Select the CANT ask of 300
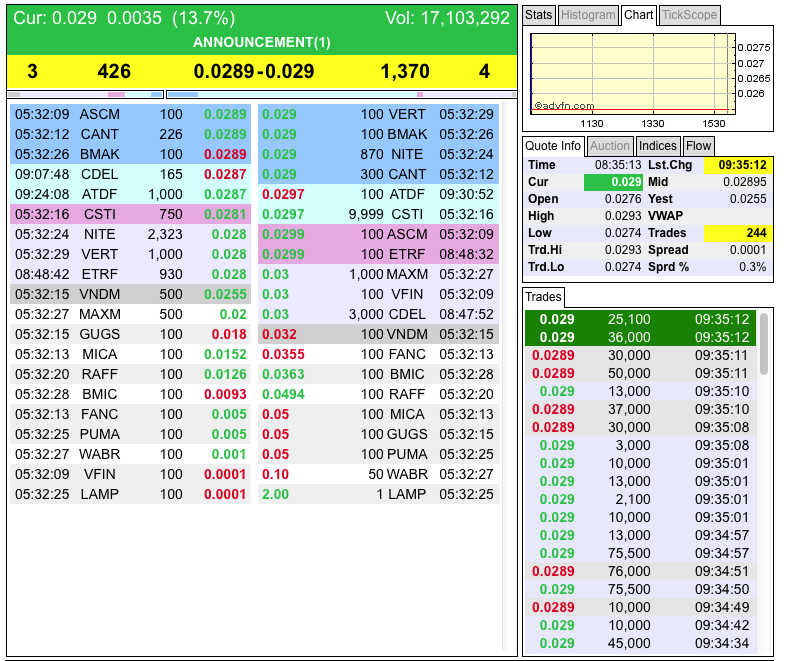The width and height of the screenshot is (790, 661). tap(378, 174)
